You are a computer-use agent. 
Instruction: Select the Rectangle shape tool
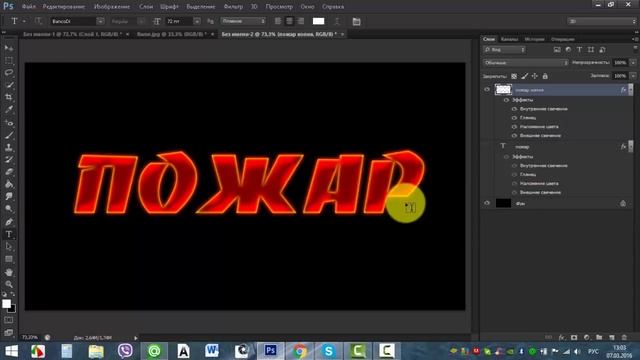point(9,259)
